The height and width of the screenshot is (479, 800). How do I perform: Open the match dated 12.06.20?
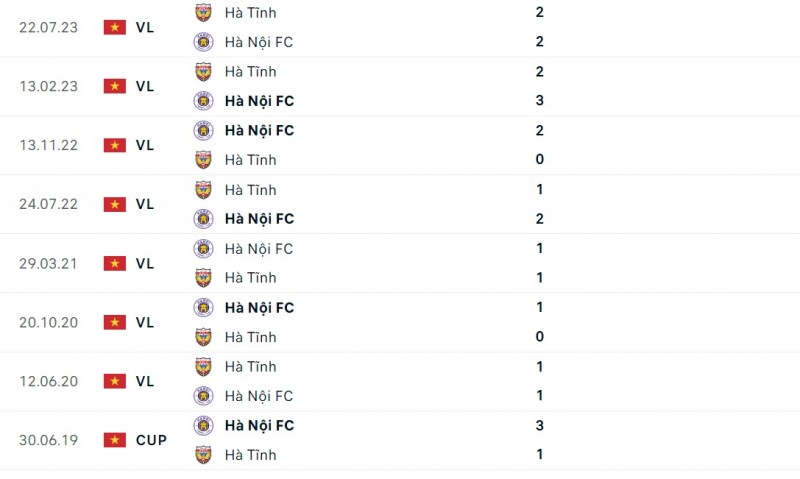click(46, 381)
